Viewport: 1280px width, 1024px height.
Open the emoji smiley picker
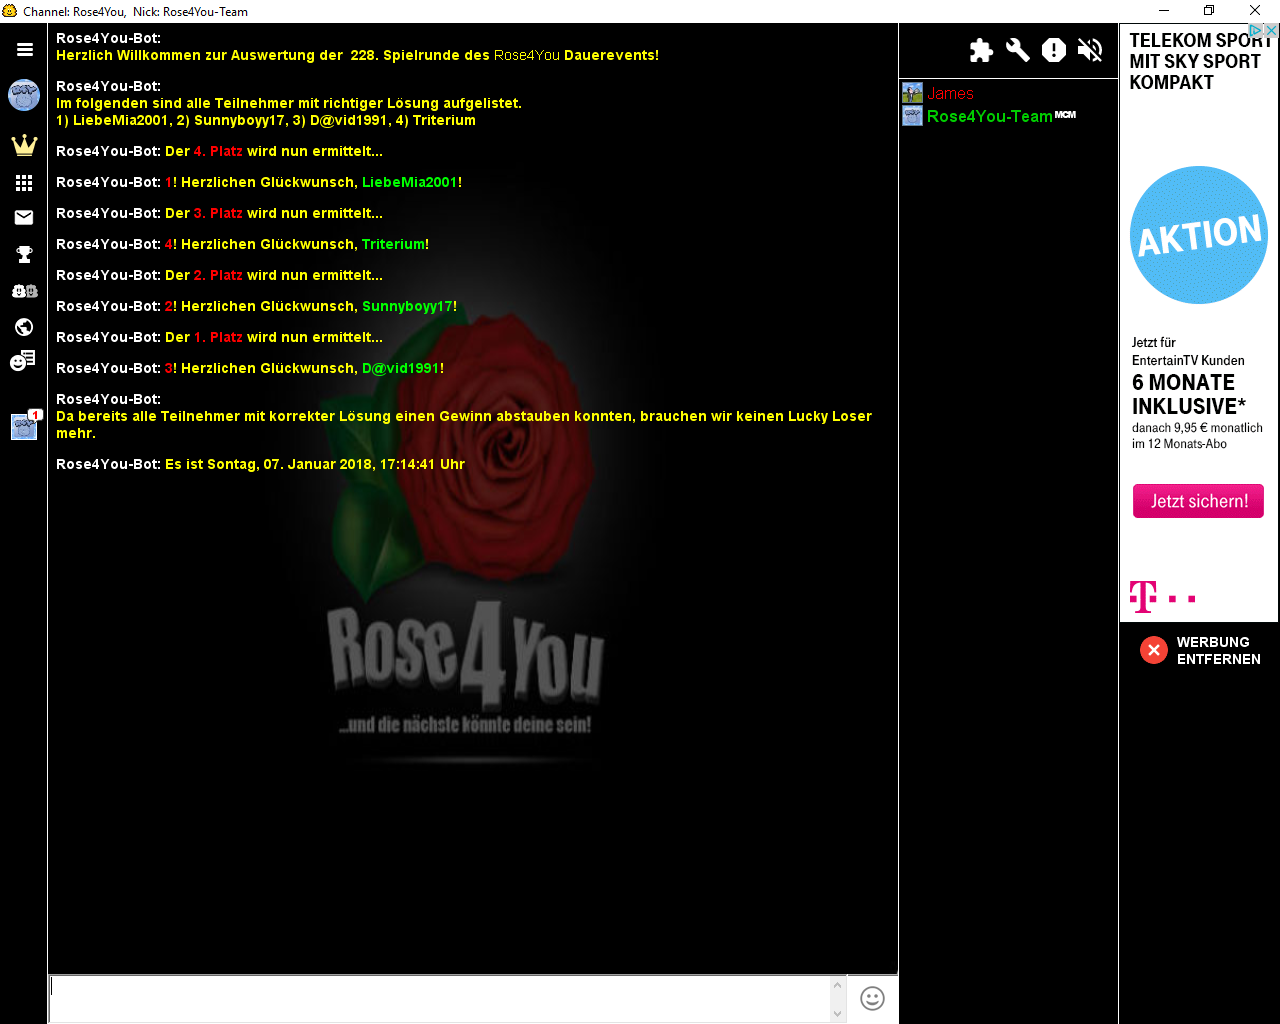point(872,999)
